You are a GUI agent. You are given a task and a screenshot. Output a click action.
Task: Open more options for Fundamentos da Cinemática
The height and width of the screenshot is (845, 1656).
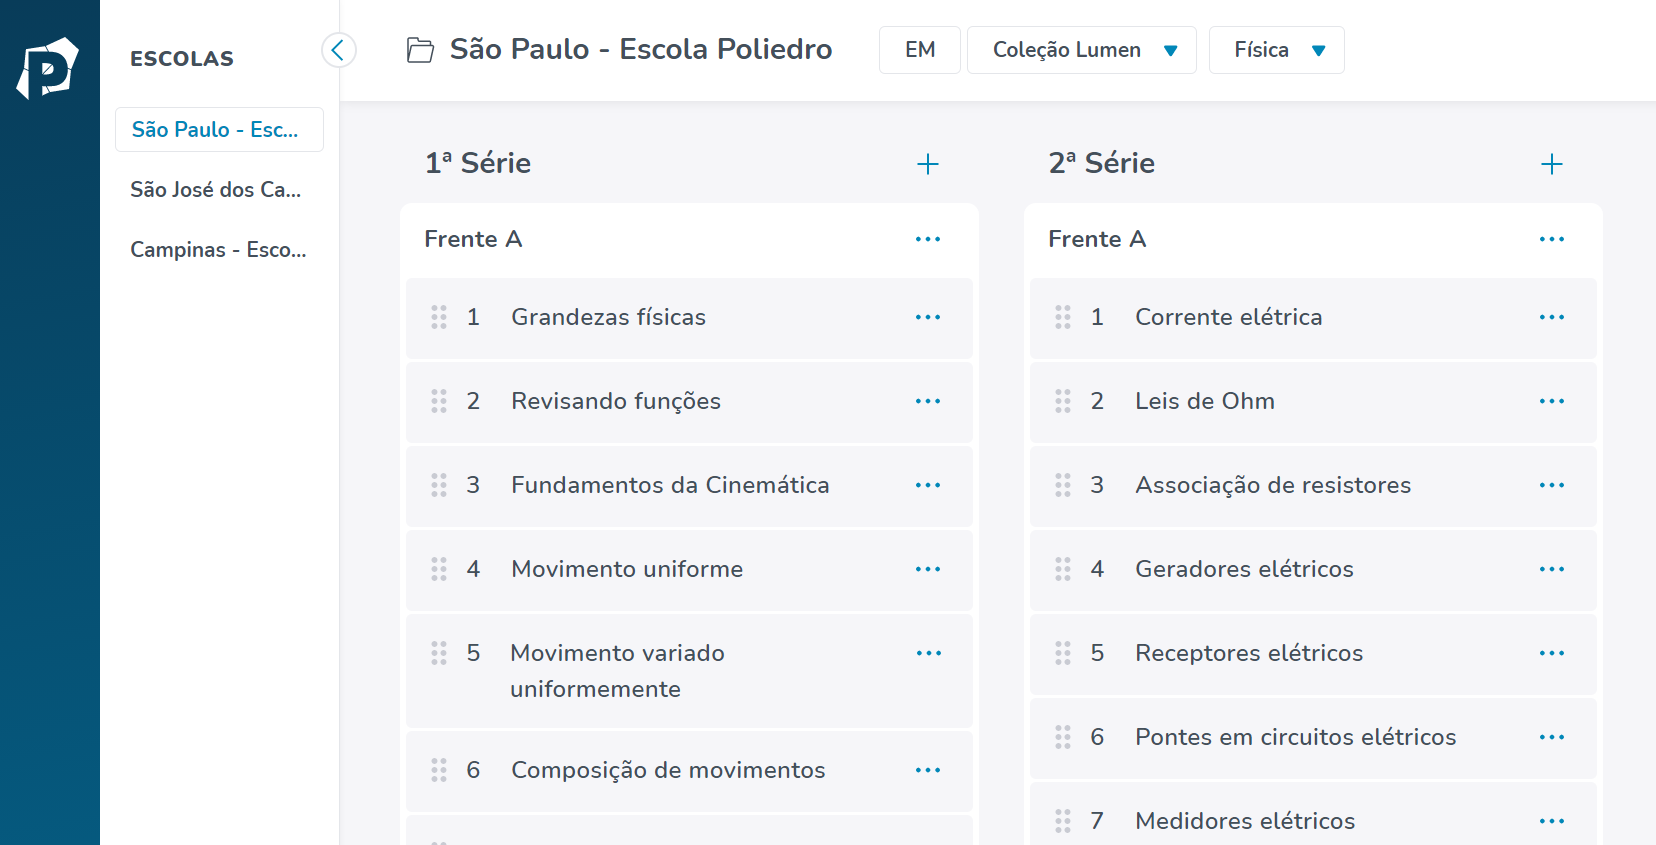(928, 485)
